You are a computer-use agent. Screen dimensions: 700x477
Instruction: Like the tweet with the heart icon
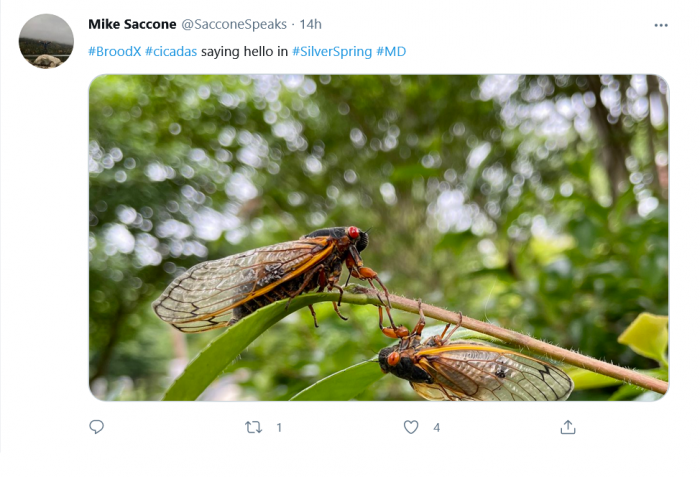411,427
